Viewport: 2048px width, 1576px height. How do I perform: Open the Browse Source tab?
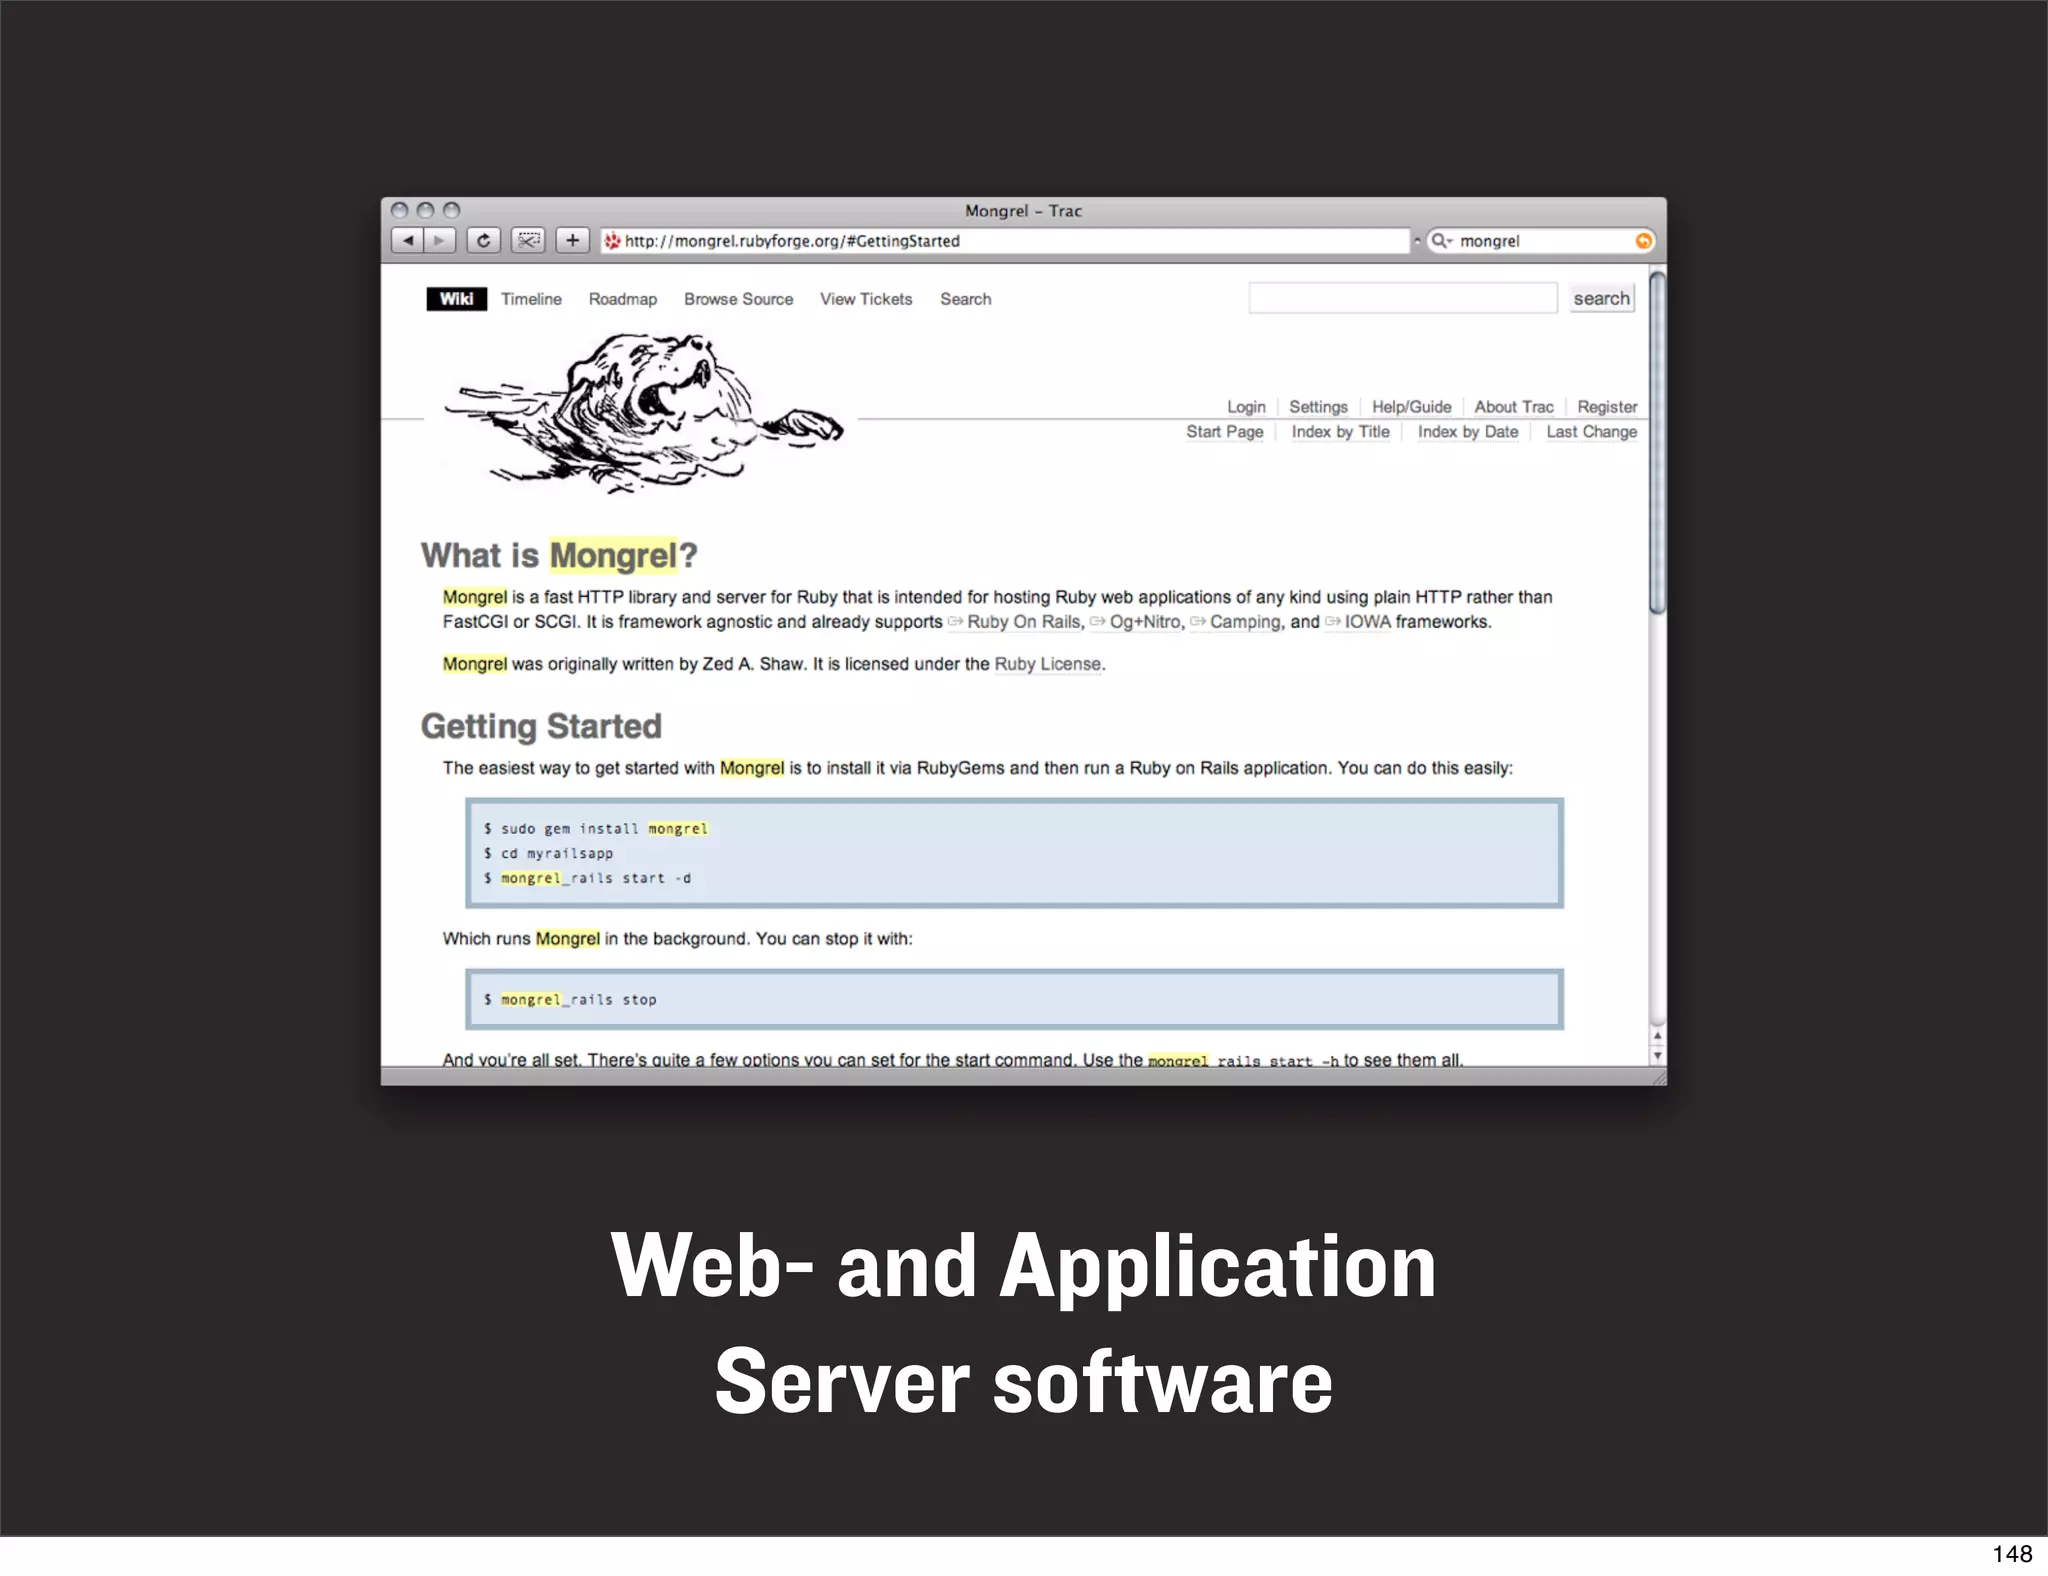point(738,299)
